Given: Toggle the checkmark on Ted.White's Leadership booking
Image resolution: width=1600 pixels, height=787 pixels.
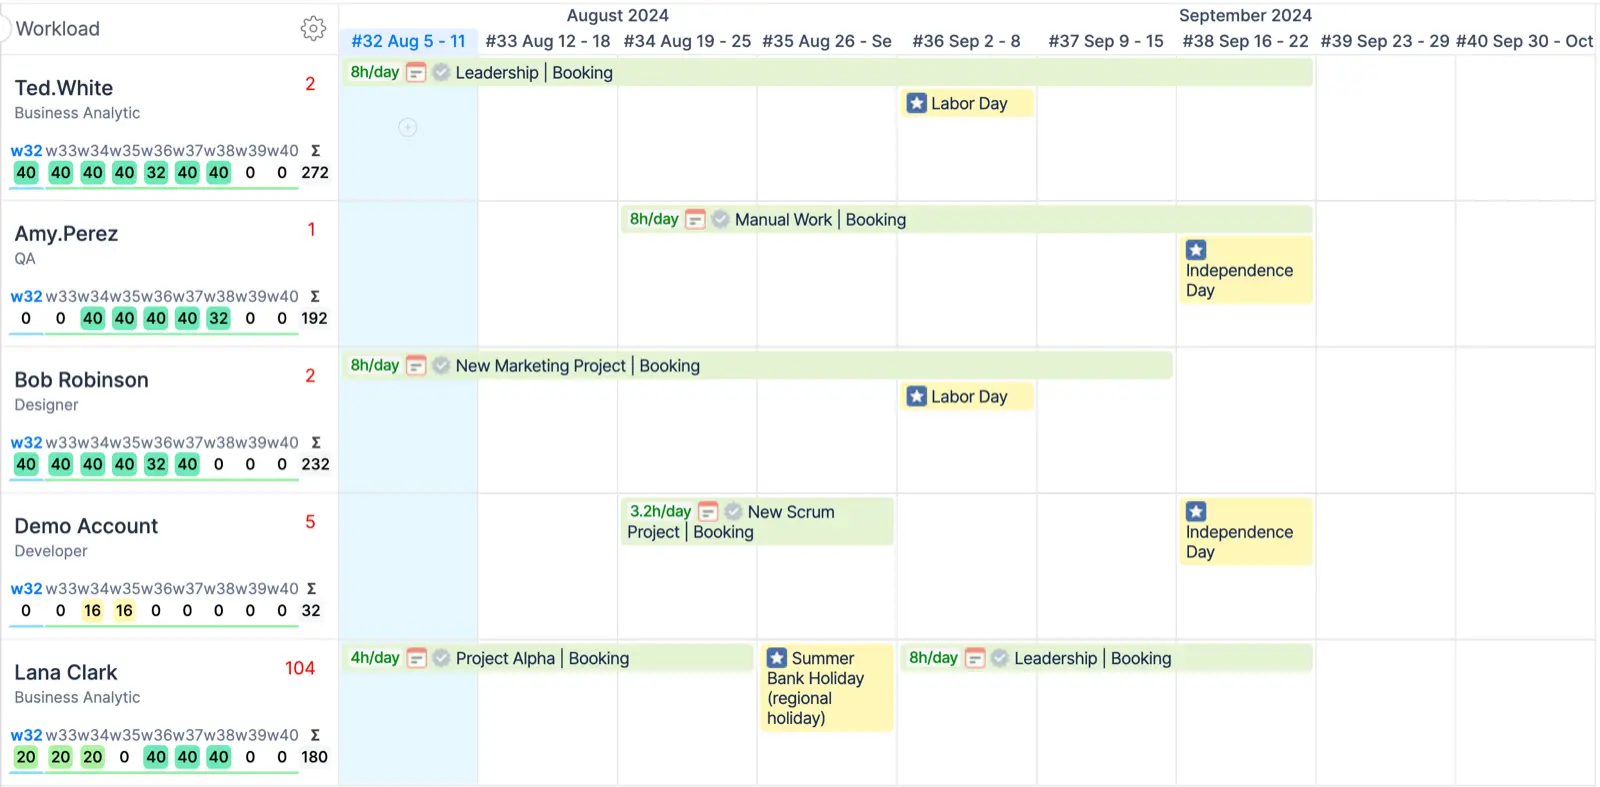Looking at the screenshot, I should 441,72.
